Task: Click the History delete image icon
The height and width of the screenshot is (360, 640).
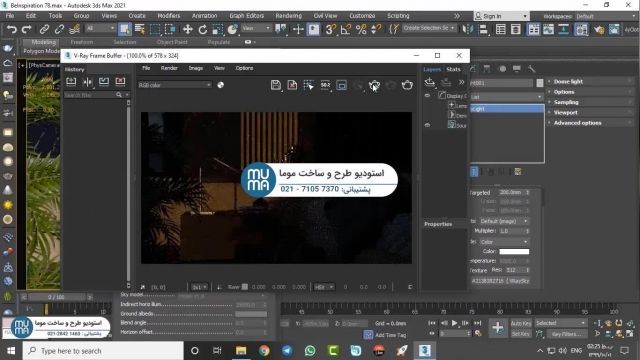Action: tap(120, 82)
